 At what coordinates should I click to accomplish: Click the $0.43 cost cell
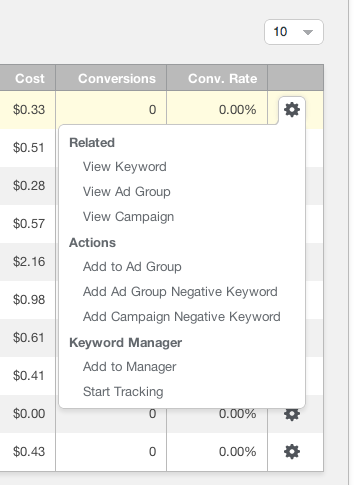[29, 452]
